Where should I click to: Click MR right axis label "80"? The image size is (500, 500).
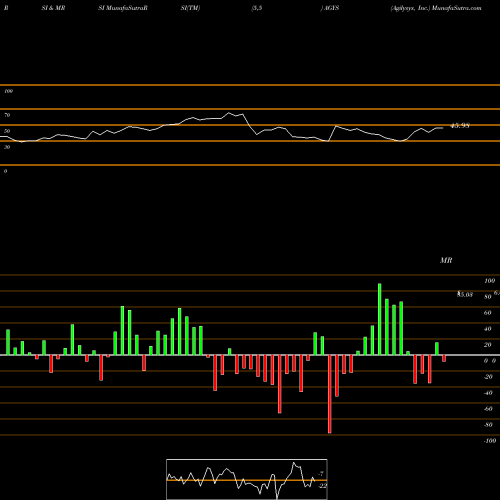(488, 297)
